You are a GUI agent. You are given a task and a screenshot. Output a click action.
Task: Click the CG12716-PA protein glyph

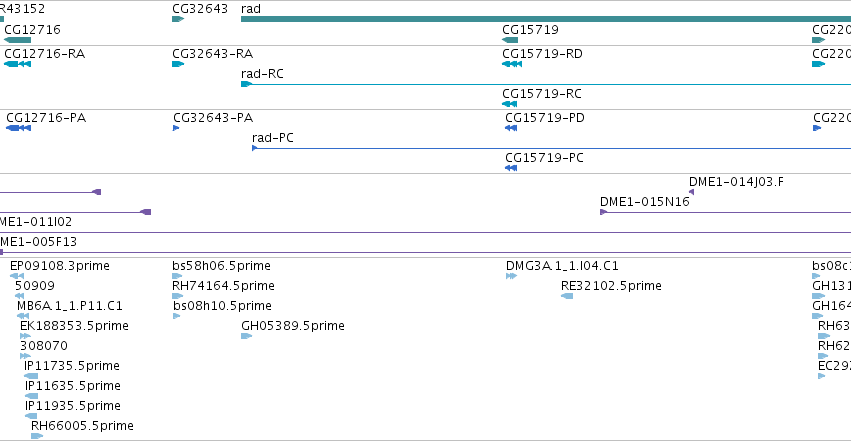tap(18, 128)
